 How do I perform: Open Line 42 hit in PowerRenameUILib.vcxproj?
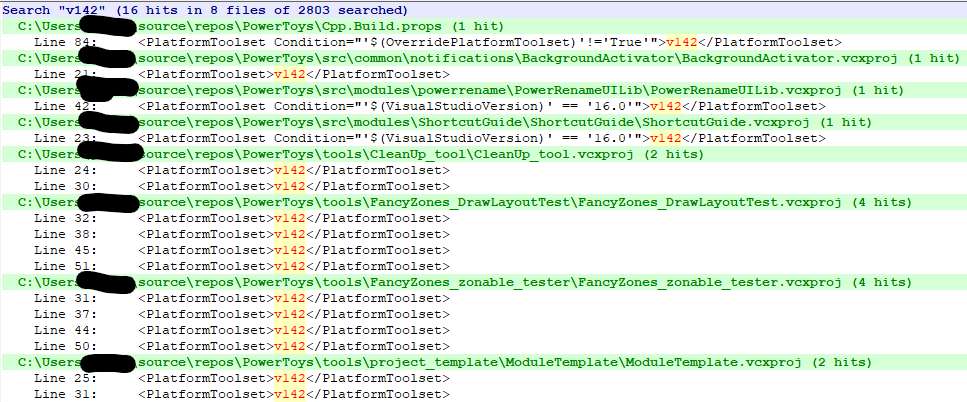[484, 106]
